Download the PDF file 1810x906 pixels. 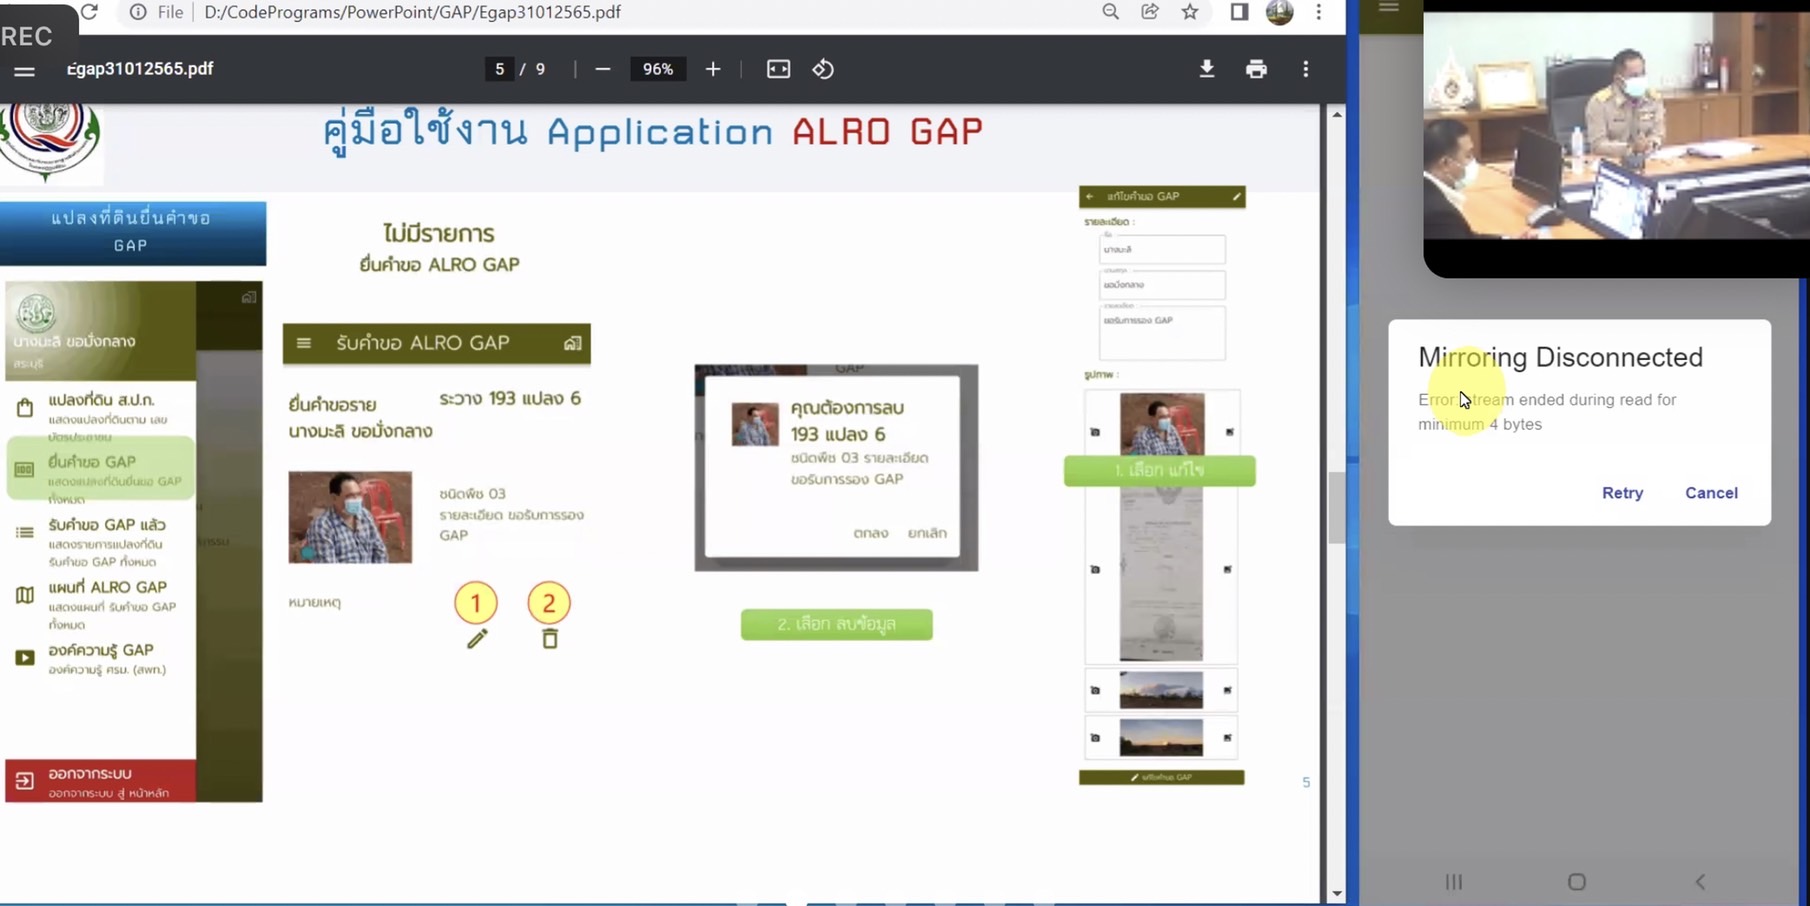[x=1207, y=69]
